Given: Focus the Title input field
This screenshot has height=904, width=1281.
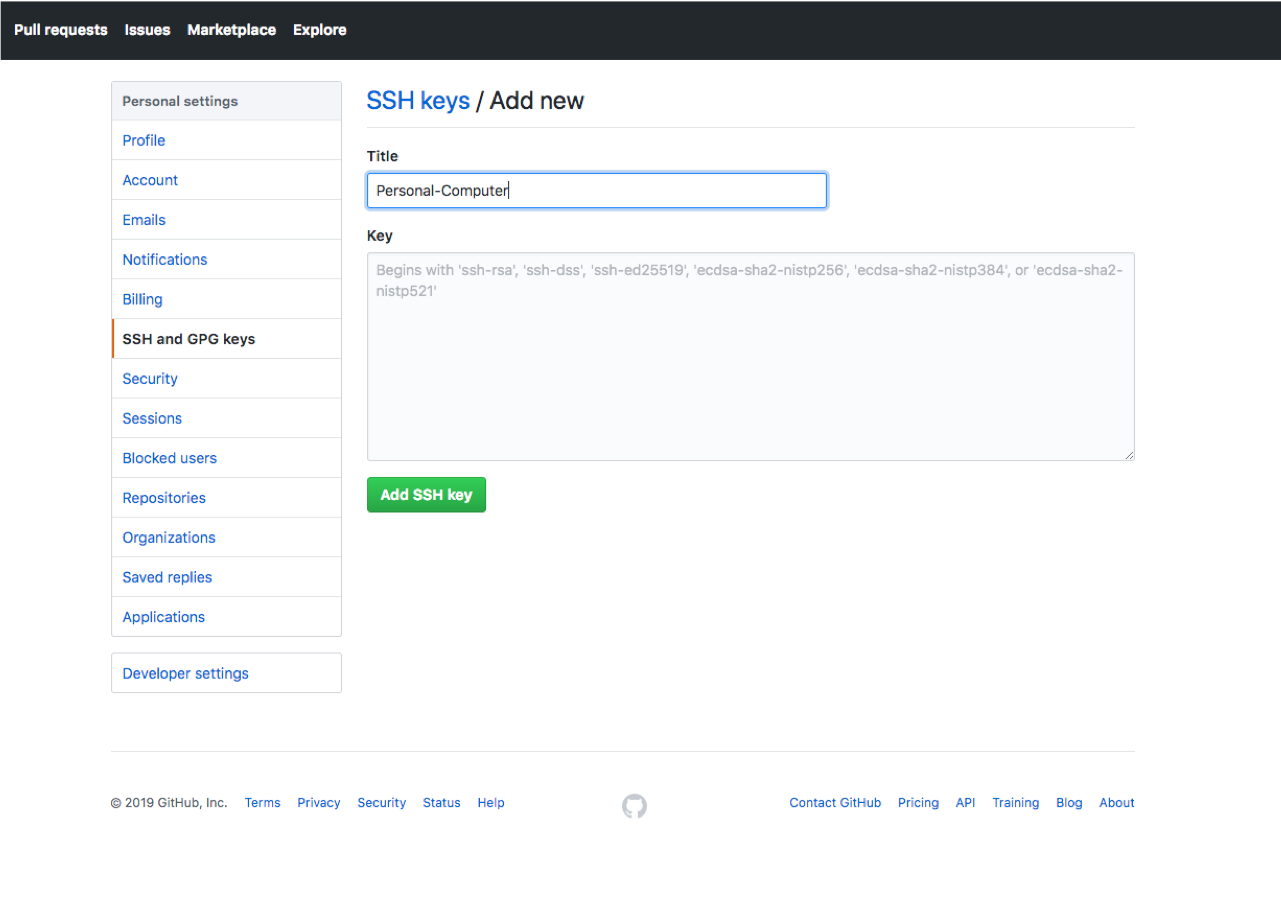Looking at the screenshot, I should (x=597, y=190).
